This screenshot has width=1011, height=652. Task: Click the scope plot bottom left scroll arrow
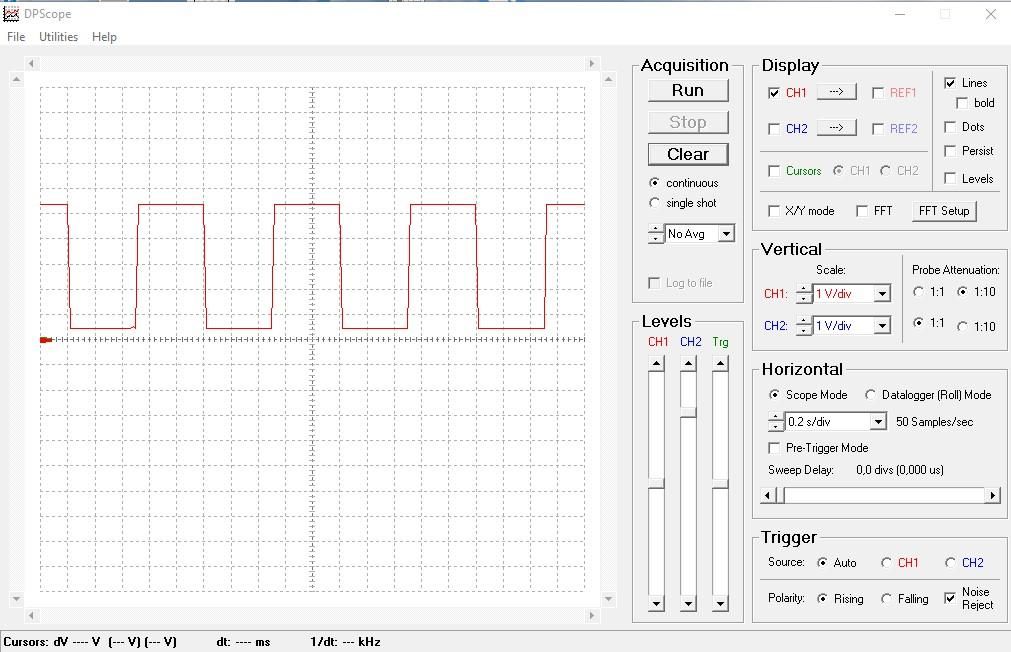(x=31, y=615)
